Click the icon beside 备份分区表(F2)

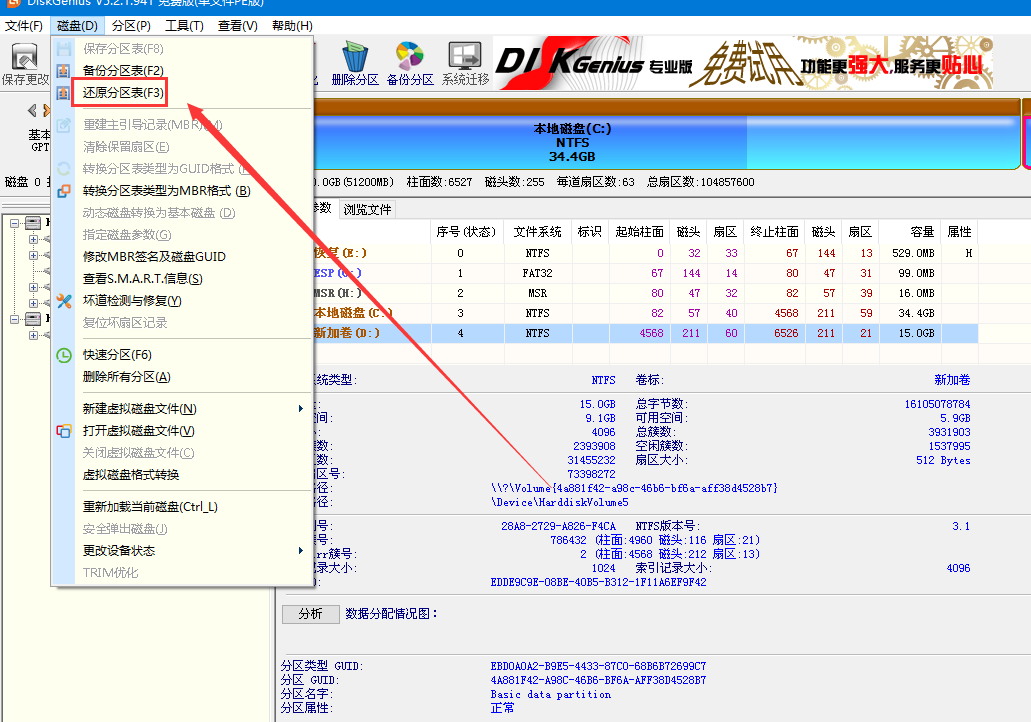[63, 70]
